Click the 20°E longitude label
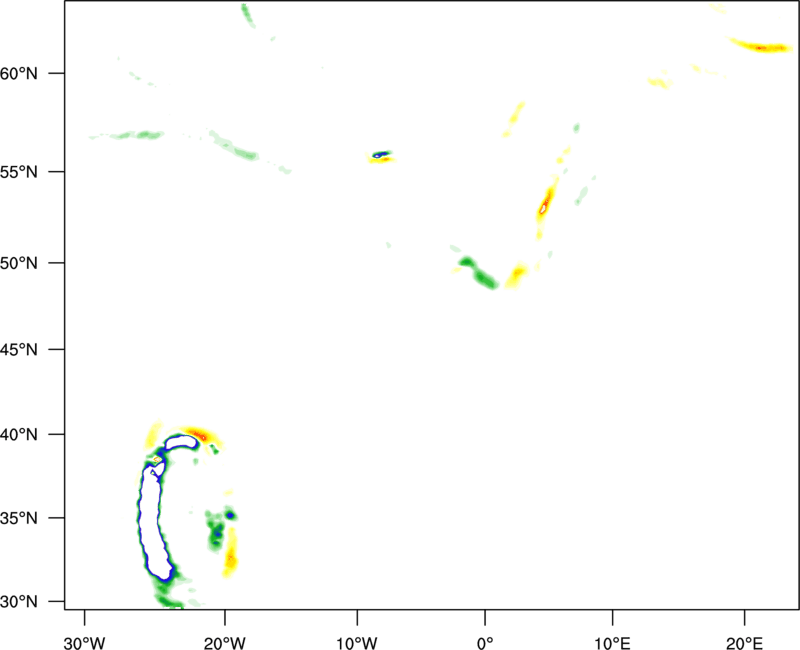Viewport: 800px width, 650px height. point(744,643)
